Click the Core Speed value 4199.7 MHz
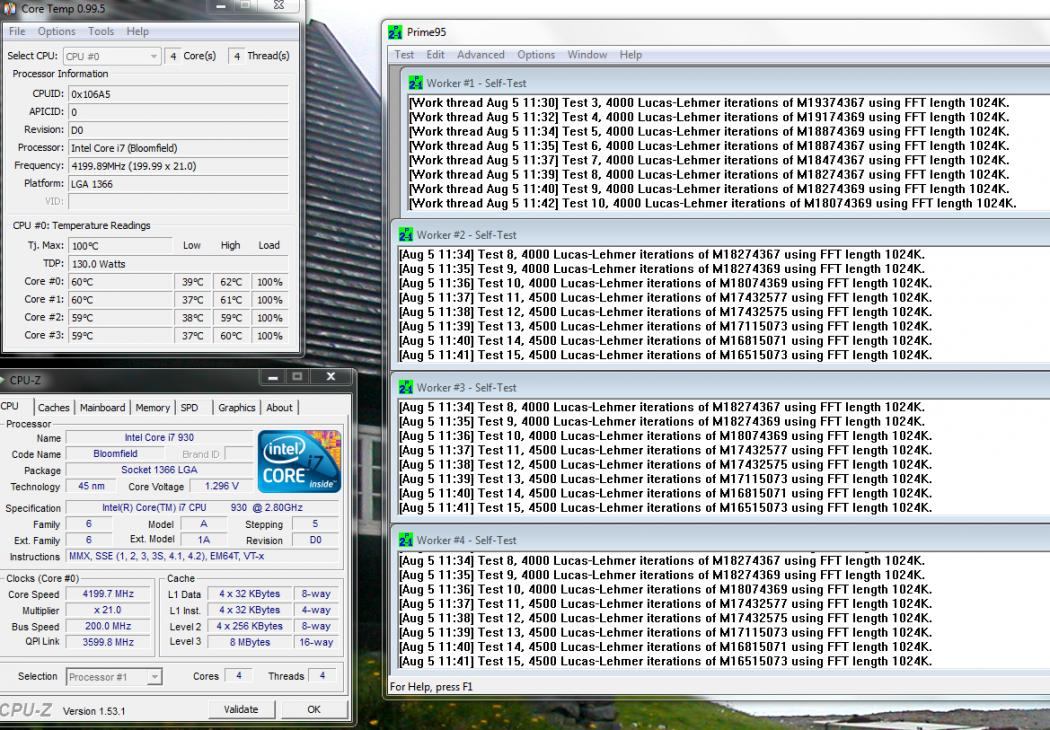Screen dimensions: 1050x730 (x=108, y=594)
